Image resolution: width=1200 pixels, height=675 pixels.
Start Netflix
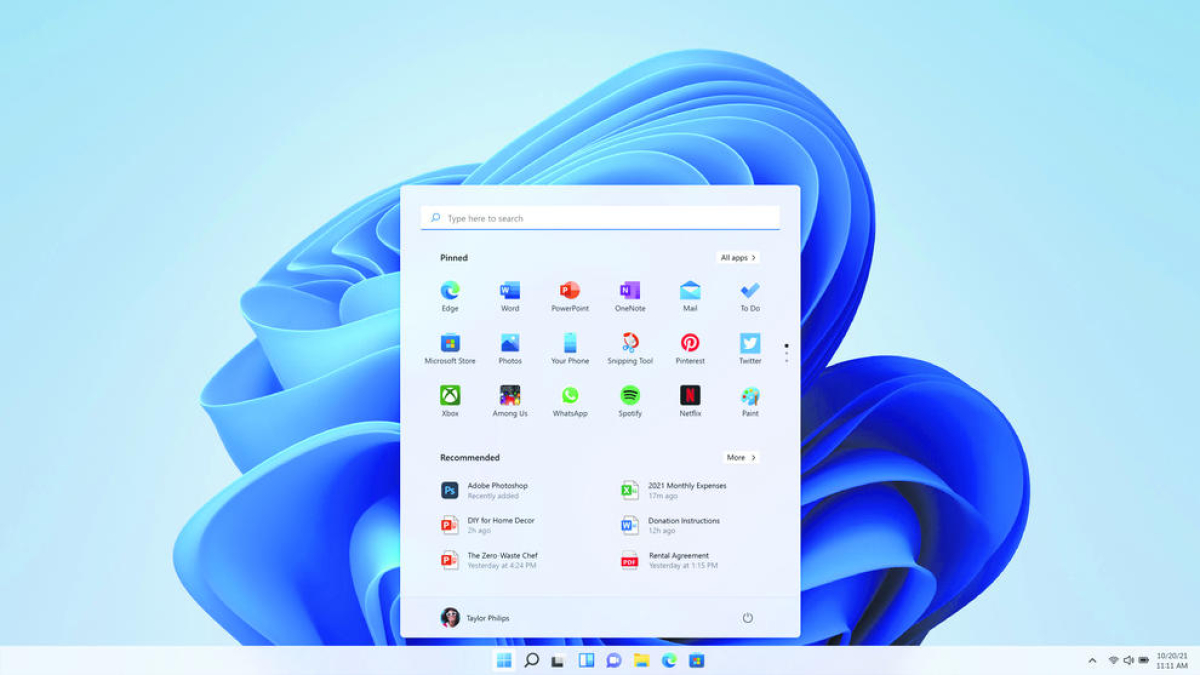pos(689,397)
